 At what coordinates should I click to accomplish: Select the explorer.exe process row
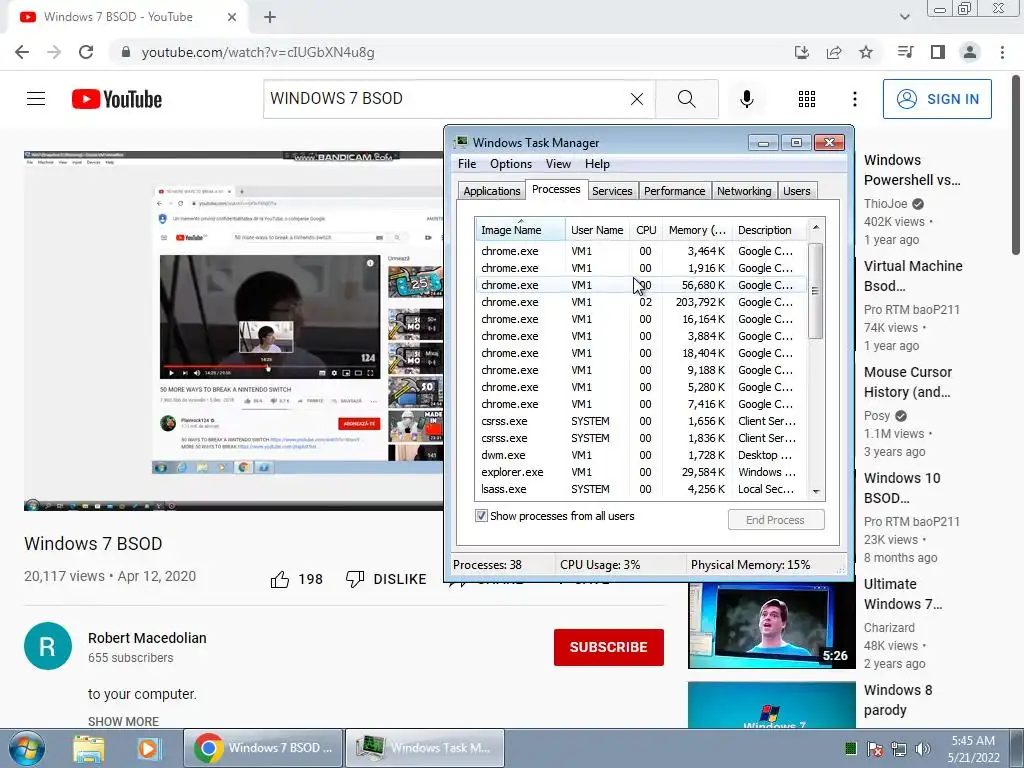tap(641, 472)
